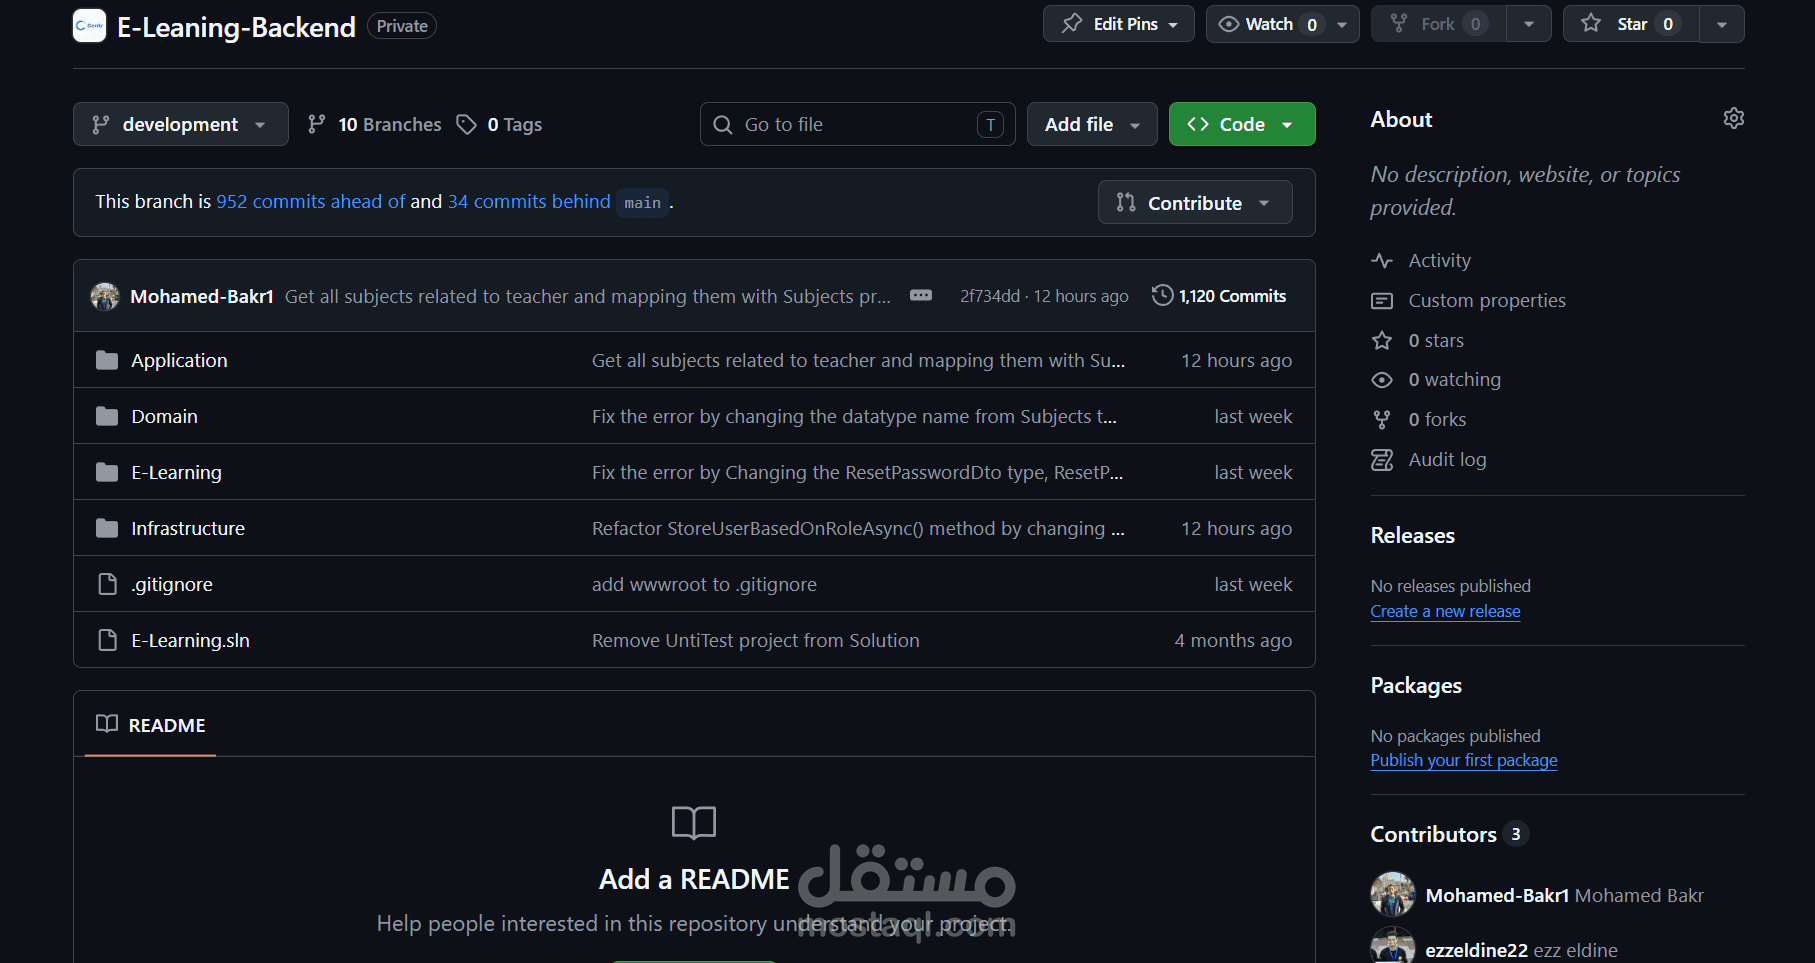Open the Contributors heading link

[x=1433, y=834]
